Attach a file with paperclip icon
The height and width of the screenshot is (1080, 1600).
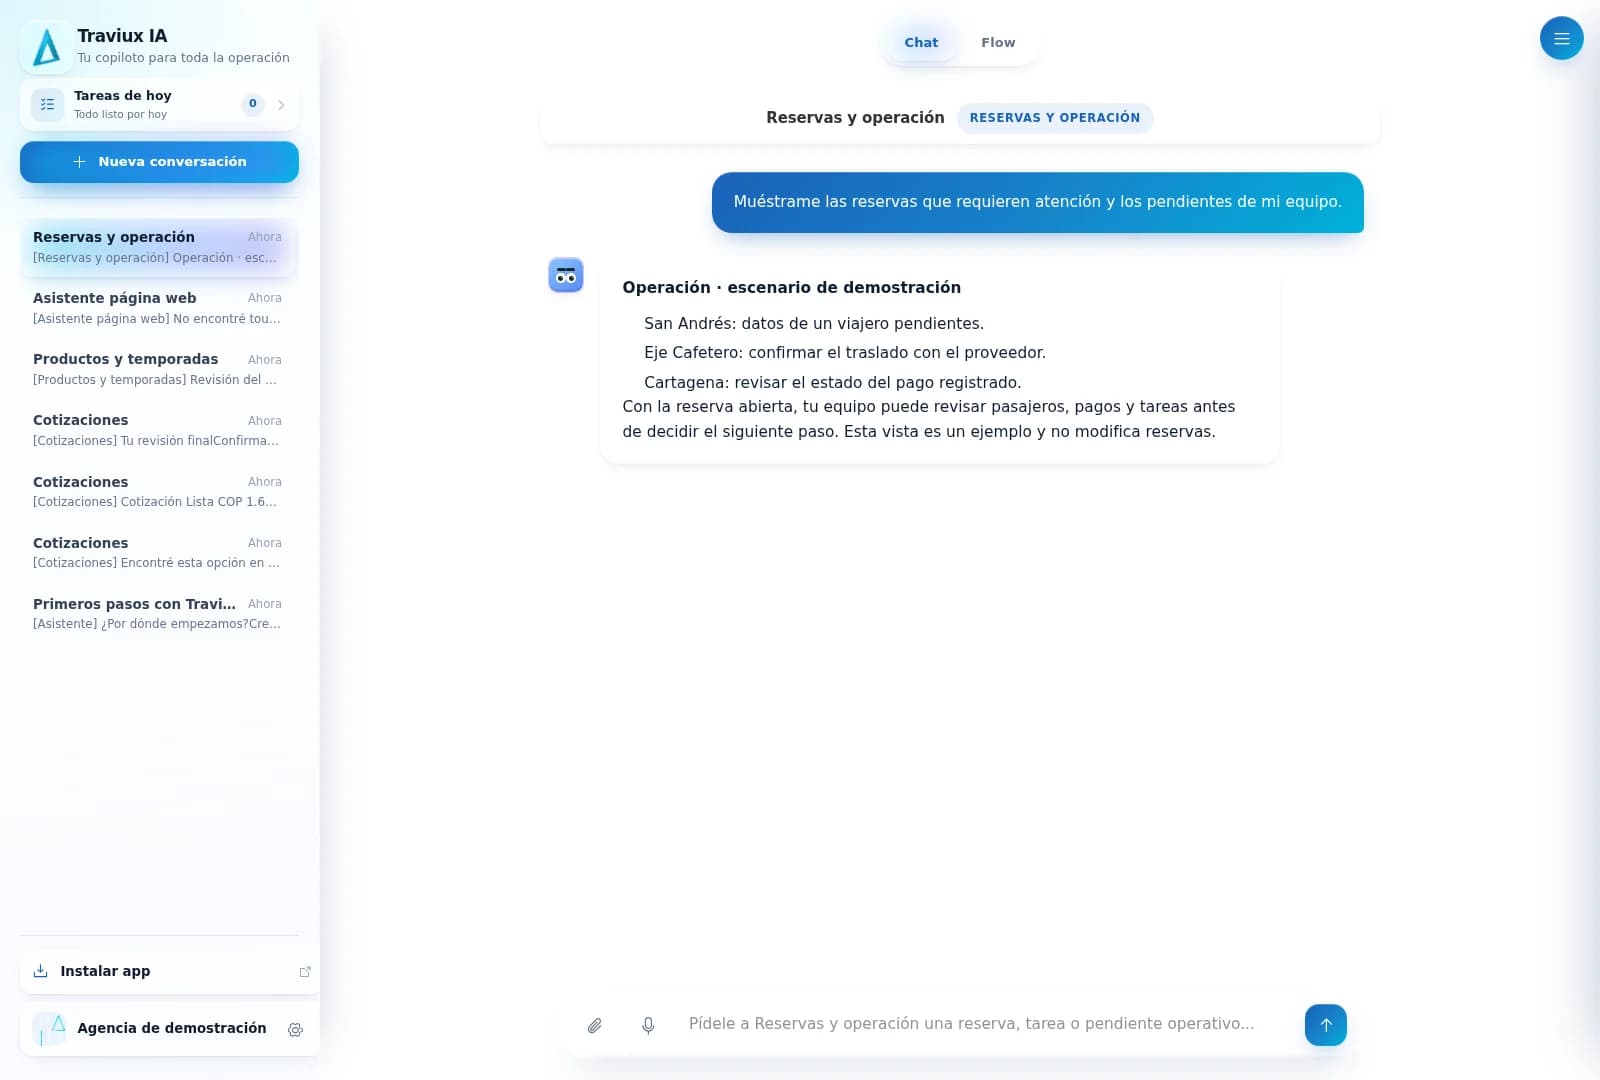[x=594, y=1025]
